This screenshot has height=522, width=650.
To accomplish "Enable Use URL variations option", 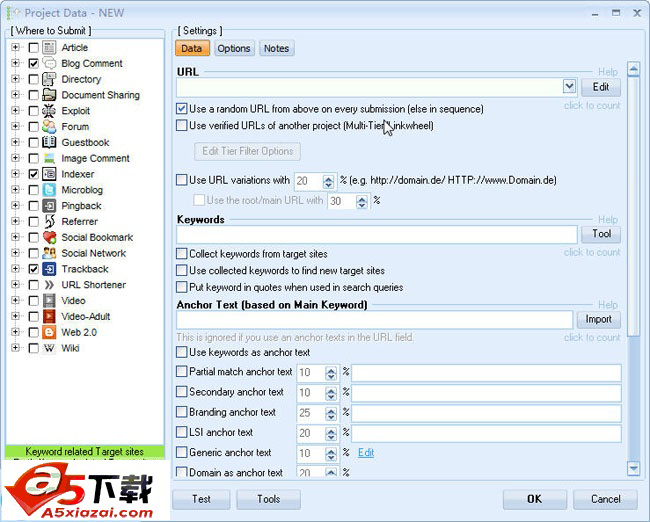I will click(x=182, y=180).
